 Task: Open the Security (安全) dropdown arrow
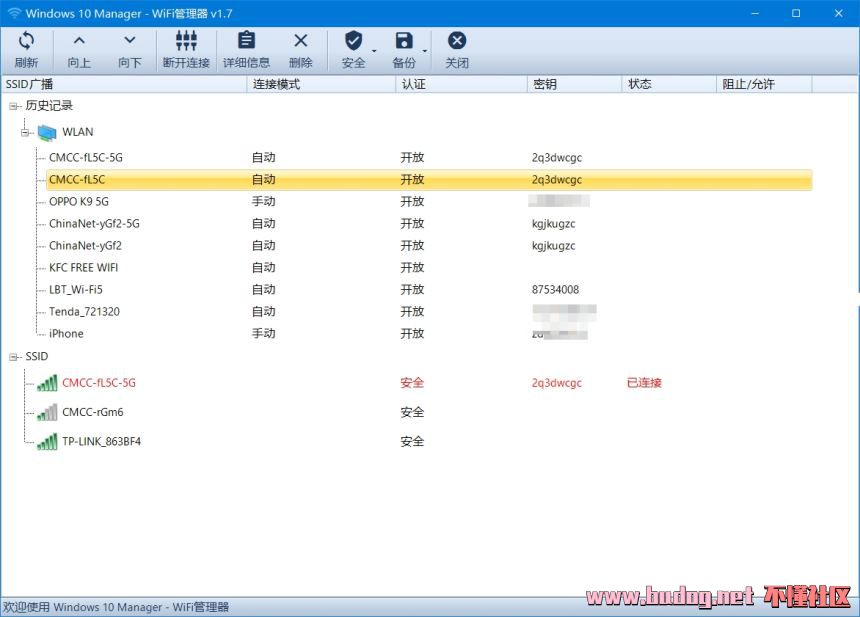(x=374, y=51)
